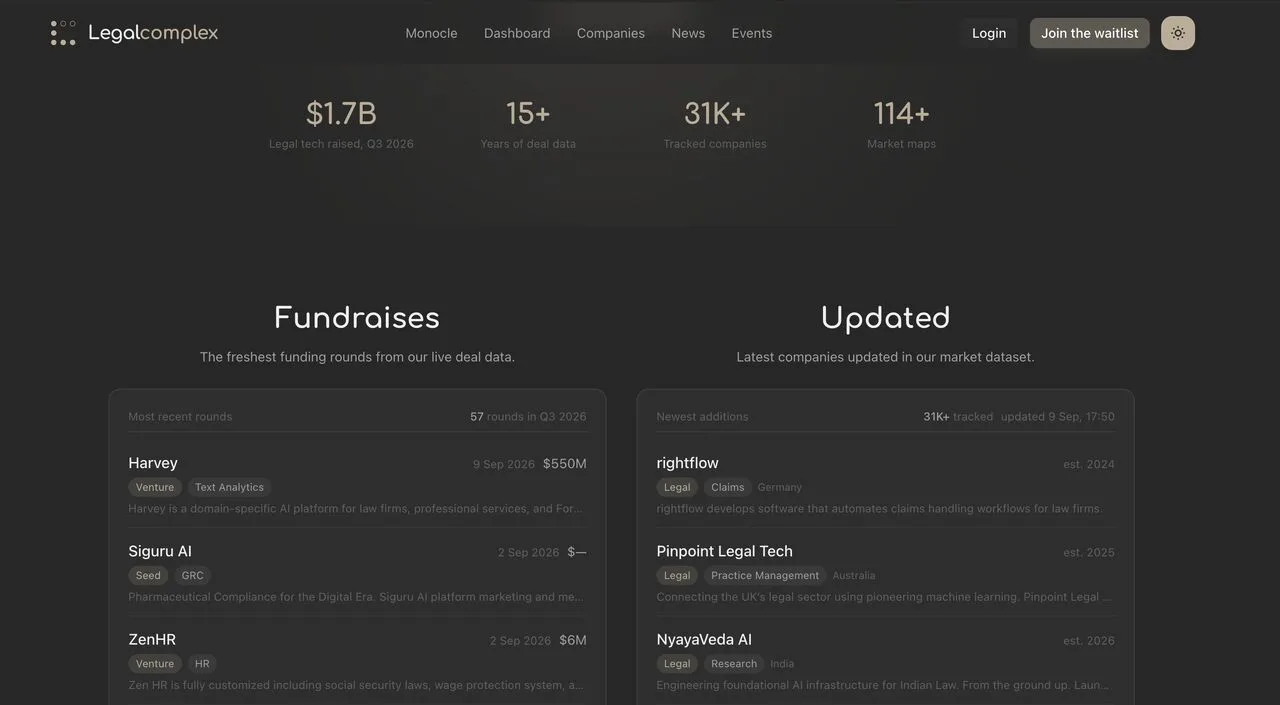Screen dimensions: 1280x705
Task: Click the Text Analytics tag
Action: coord(229,487)
